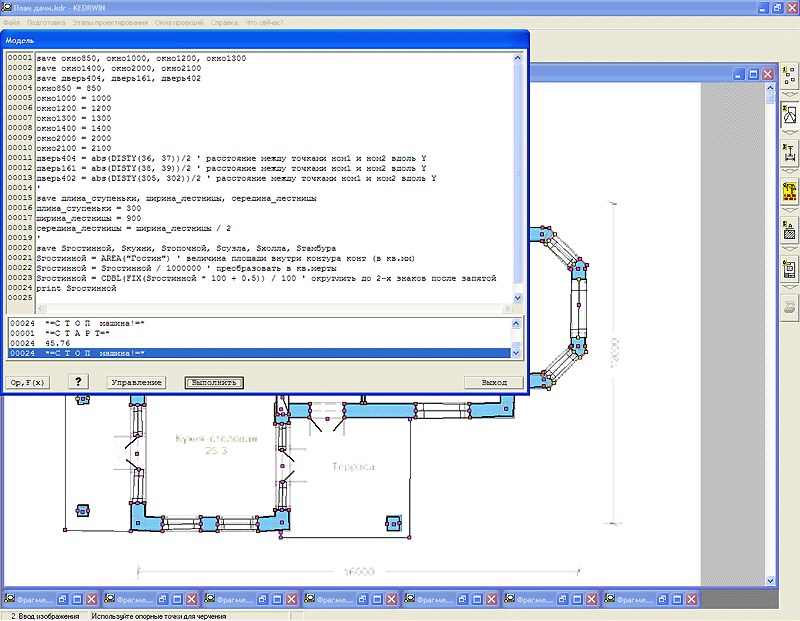Image resolution: width=800 pixels, height=621 pixels.
Task: Minimize the inner drawing window
Action: (739, 74)
